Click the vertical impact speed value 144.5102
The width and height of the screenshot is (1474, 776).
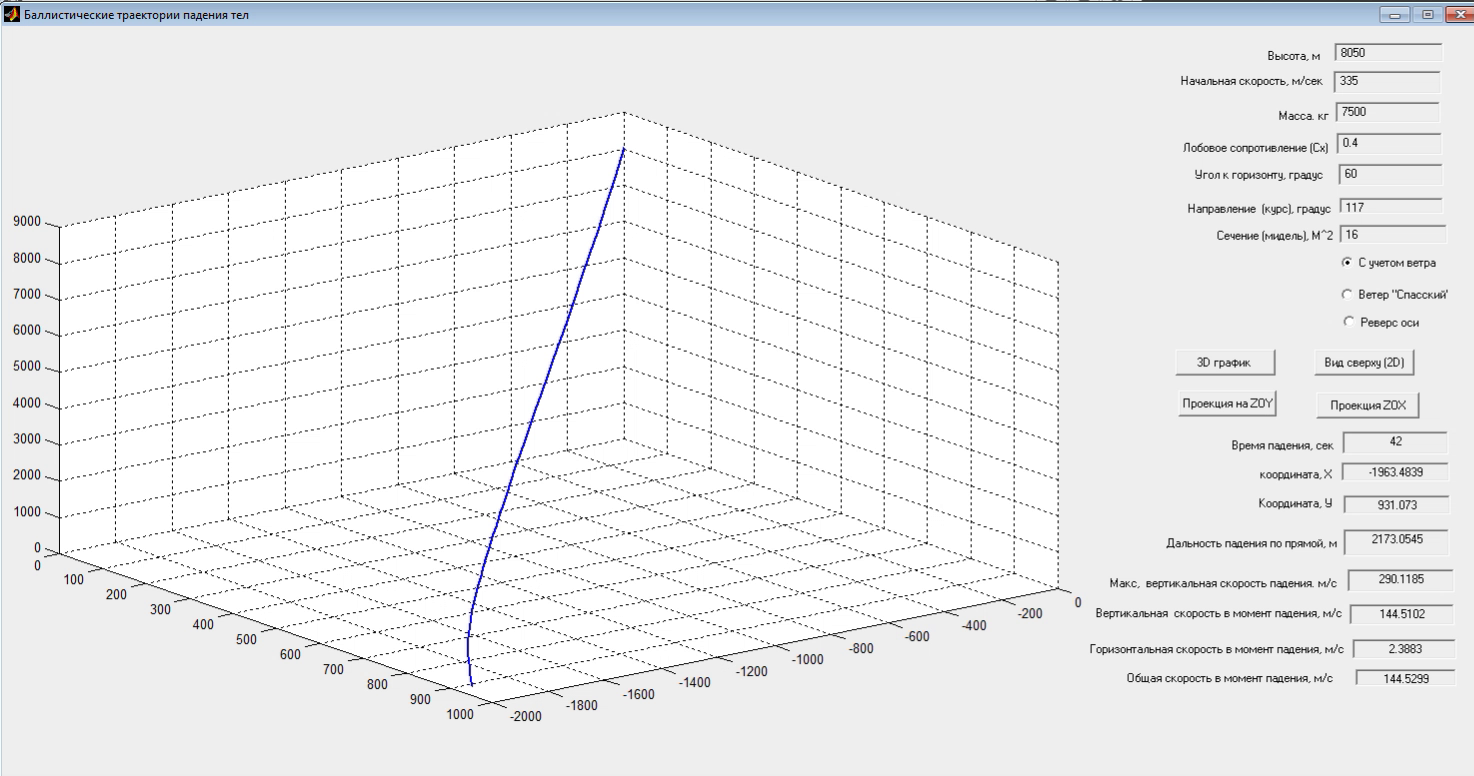point(1402,614)
